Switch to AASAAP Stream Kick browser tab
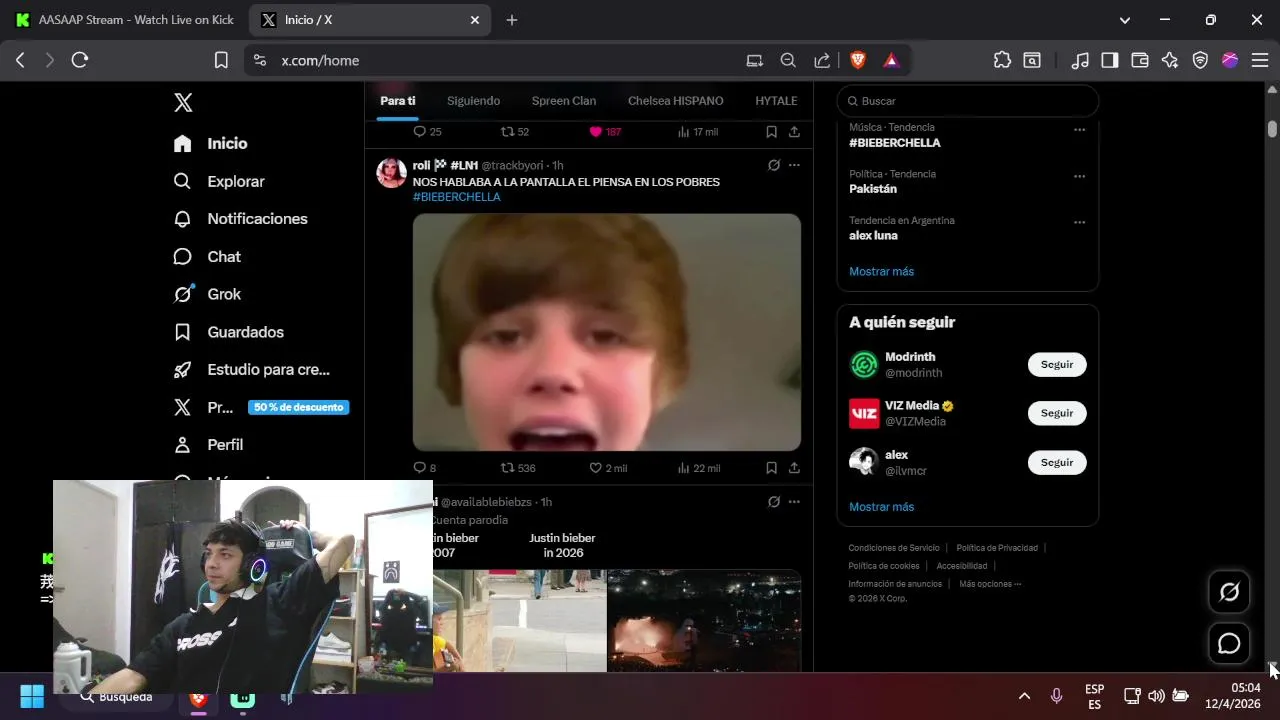Viewport: 1280px width, 720px height. click(124, 20)
